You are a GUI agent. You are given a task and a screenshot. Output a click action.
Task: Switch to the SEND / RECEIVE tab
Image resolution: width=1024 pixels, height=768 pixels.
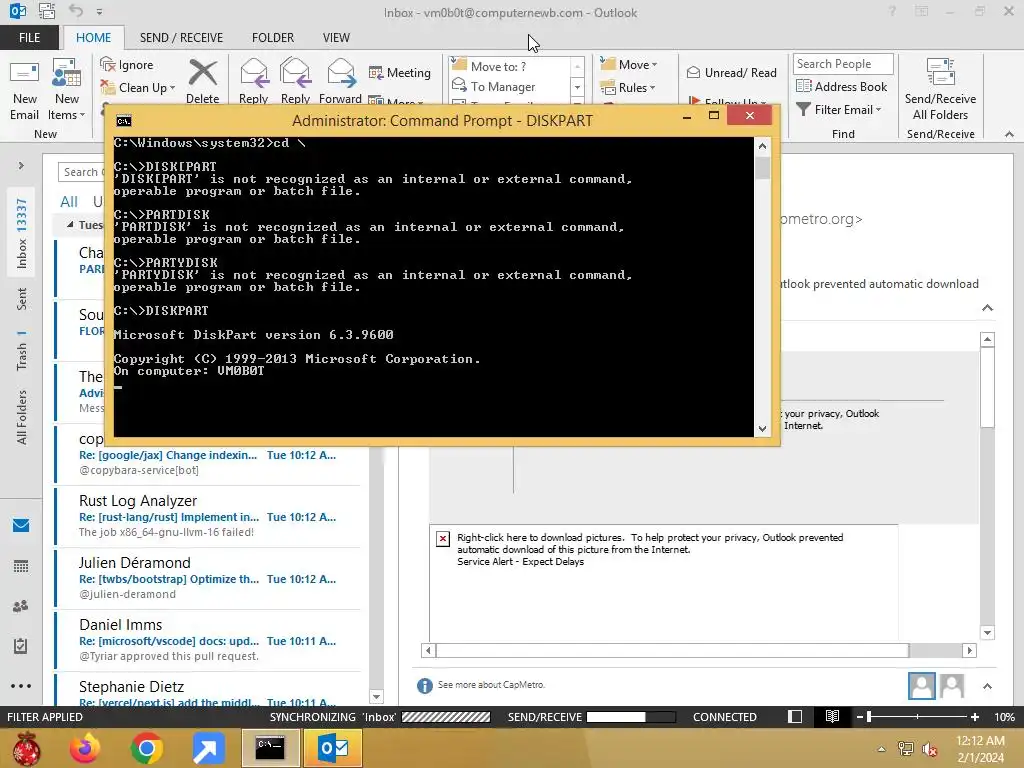tap(181, 38)
